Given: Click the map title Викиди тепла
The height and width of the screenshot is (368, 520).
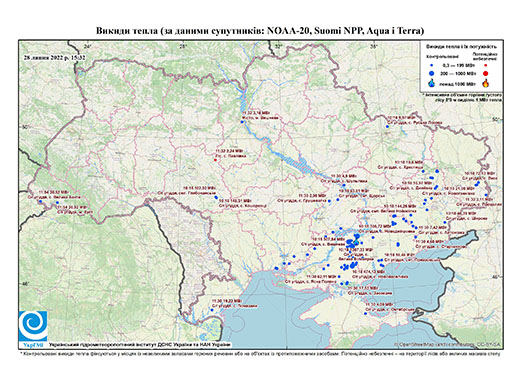Looking at the screenshot, I should tap(260, 31).
